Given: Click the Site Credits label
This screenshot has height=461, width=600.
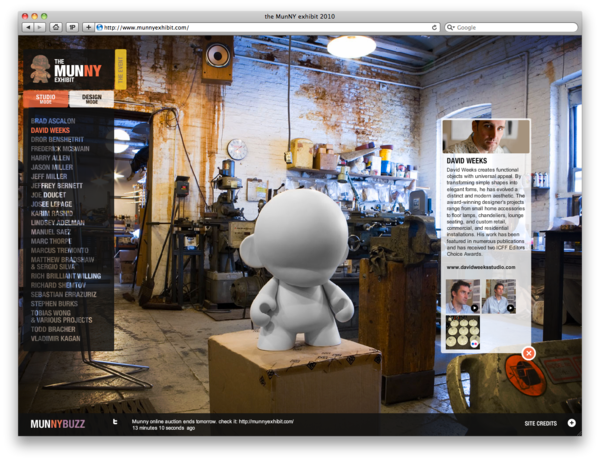Looking at the screenshot, I should [x=541, y=423].
